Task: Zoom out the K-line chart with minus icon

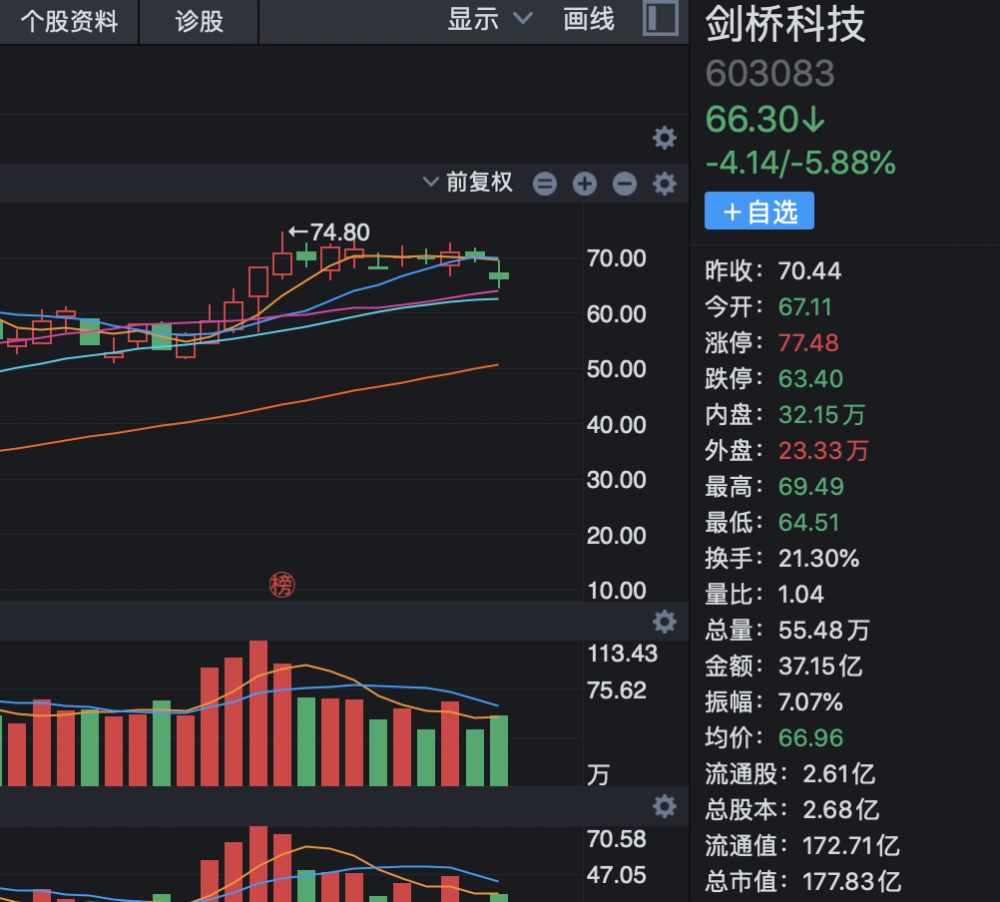Action: point(624,184)
